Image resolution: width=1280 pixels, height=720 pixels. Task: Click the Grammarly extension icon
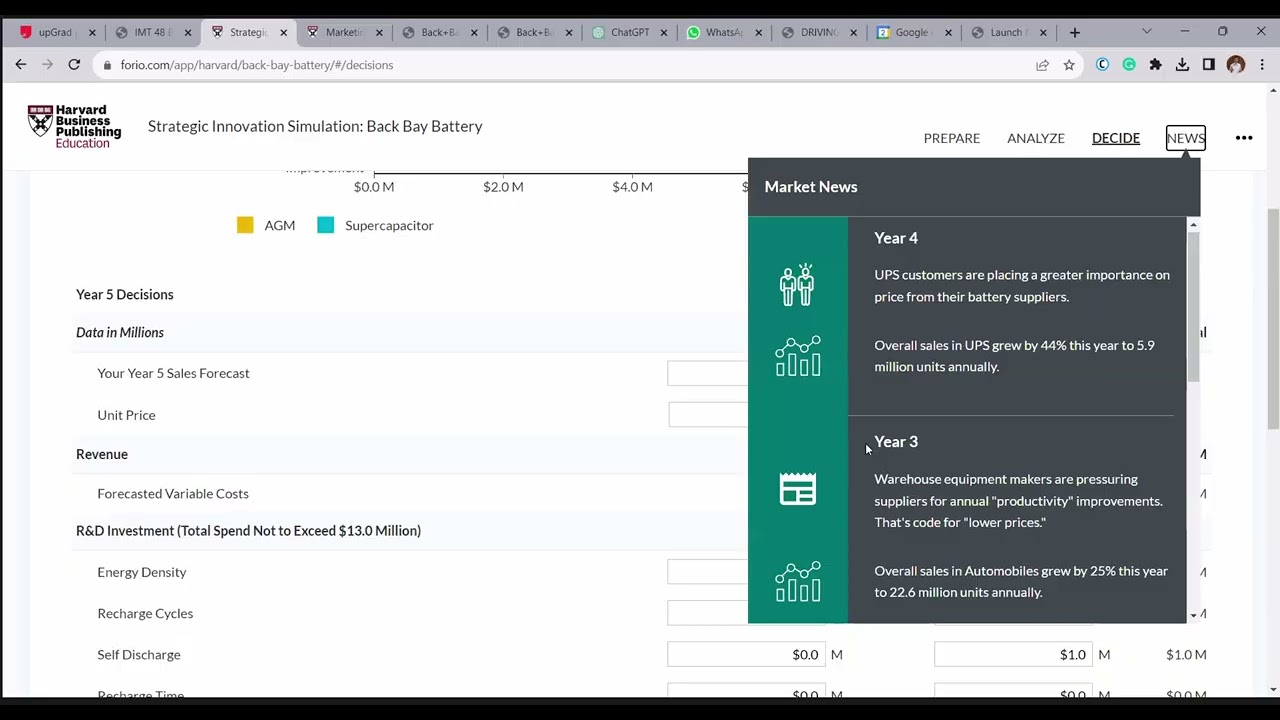tap(1129, 65)
